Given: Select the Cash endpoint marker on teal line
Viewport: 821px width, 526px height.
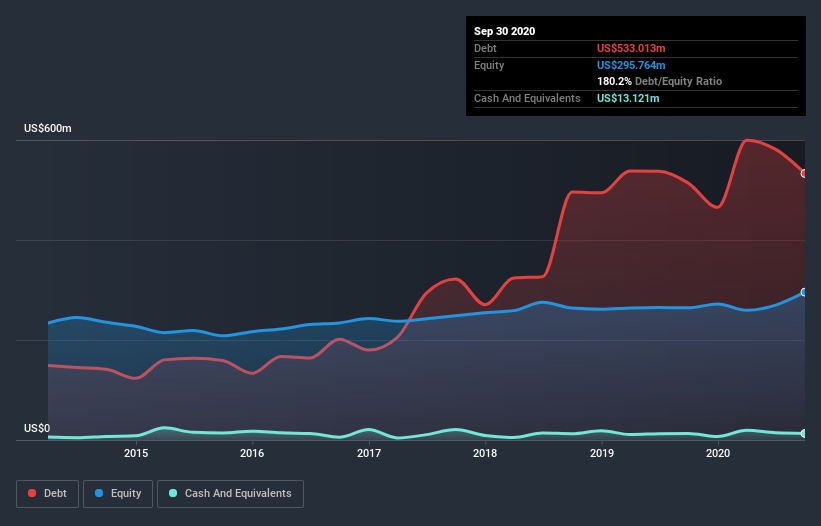Looking at the screenshot, I should coord(804,433).
